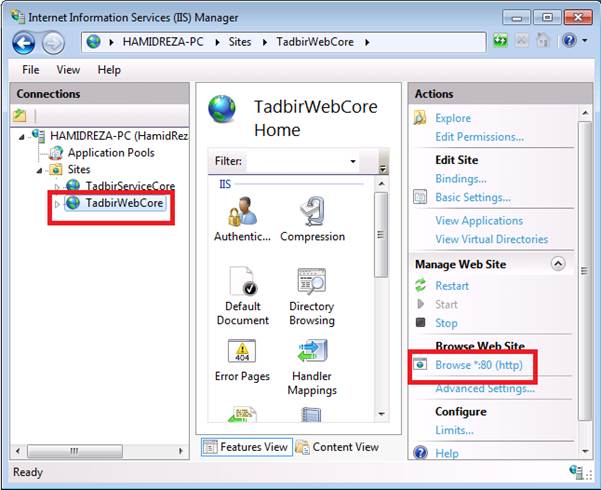601x490 pixels.
Task: Click the Actions pane scroll down arrow
Action: (x=585, y=451)
